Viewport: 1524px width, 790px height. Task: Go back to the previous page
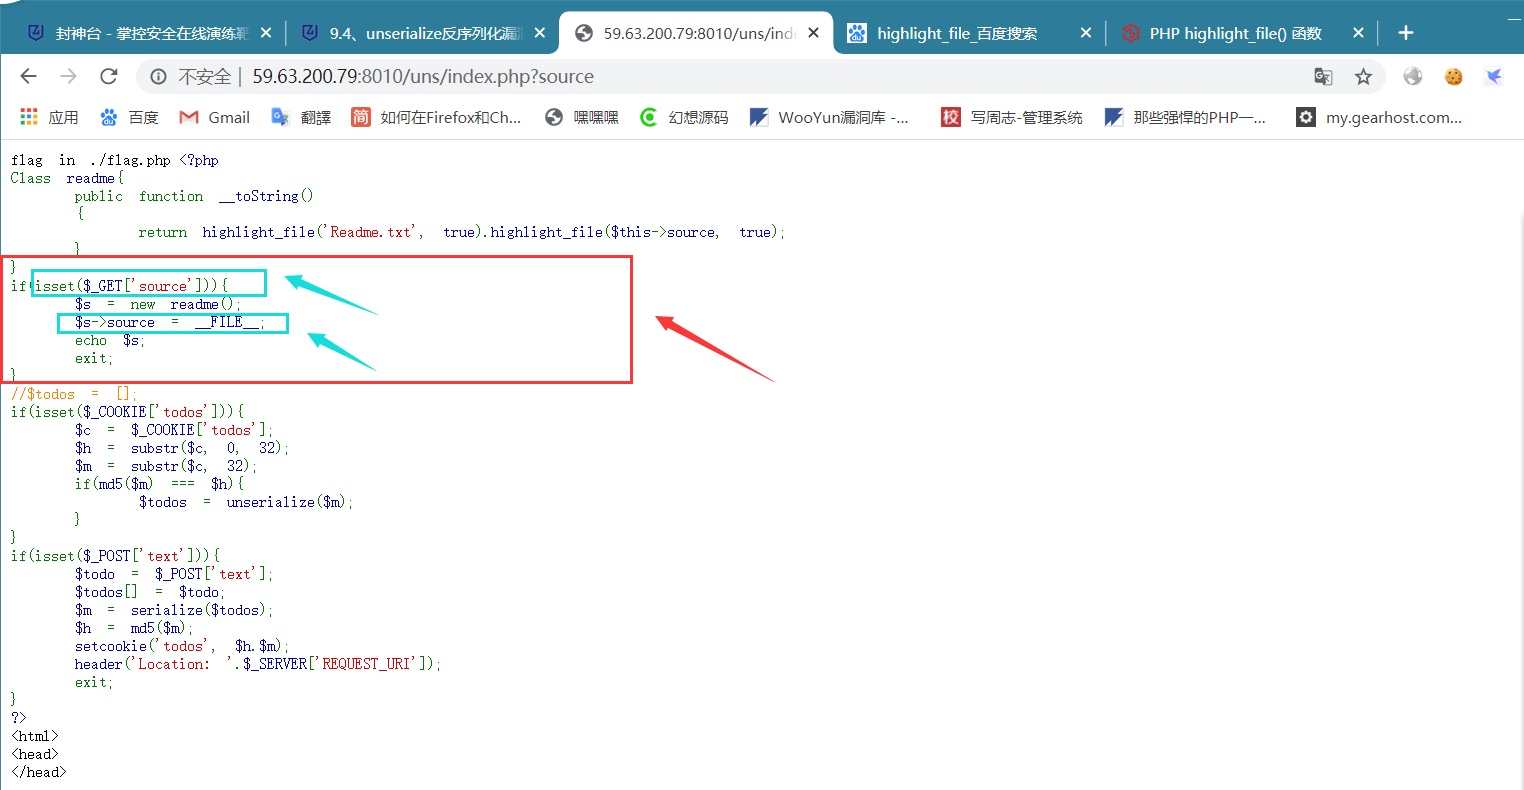(x=28, y=76)
